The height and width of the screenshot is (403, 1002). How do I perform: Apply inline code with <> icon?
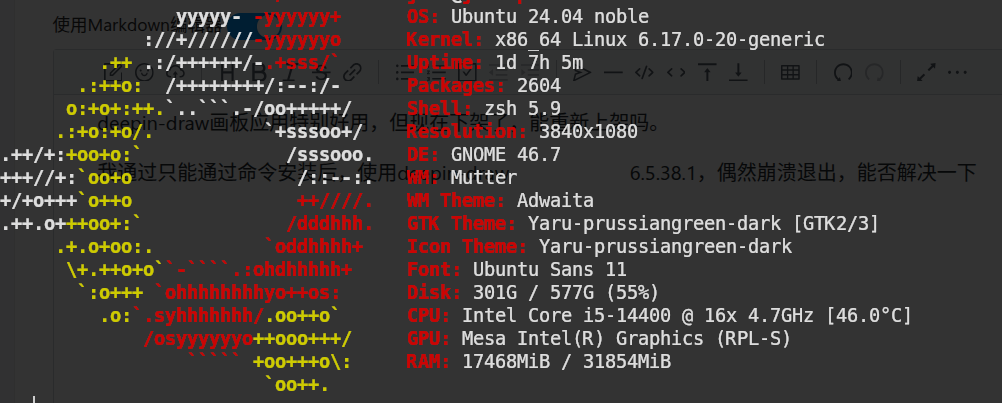tap(677, 73)
